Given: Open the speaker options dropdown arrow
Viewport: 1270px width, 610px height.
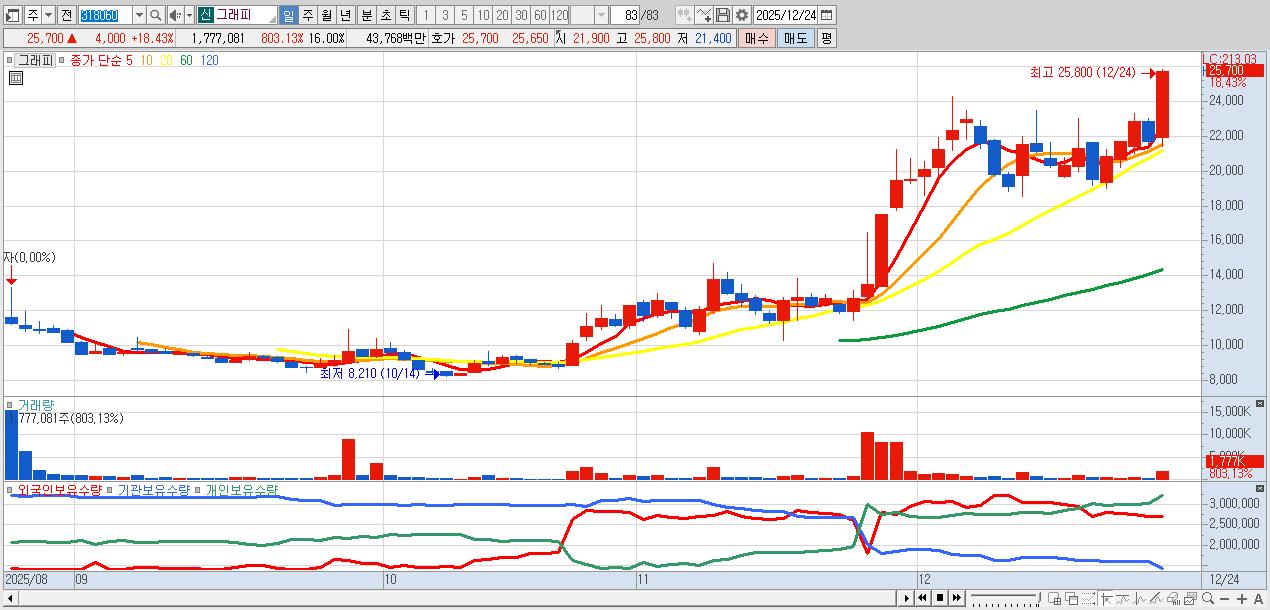Looking at the screenshot, I should click(x=188, y=15).
